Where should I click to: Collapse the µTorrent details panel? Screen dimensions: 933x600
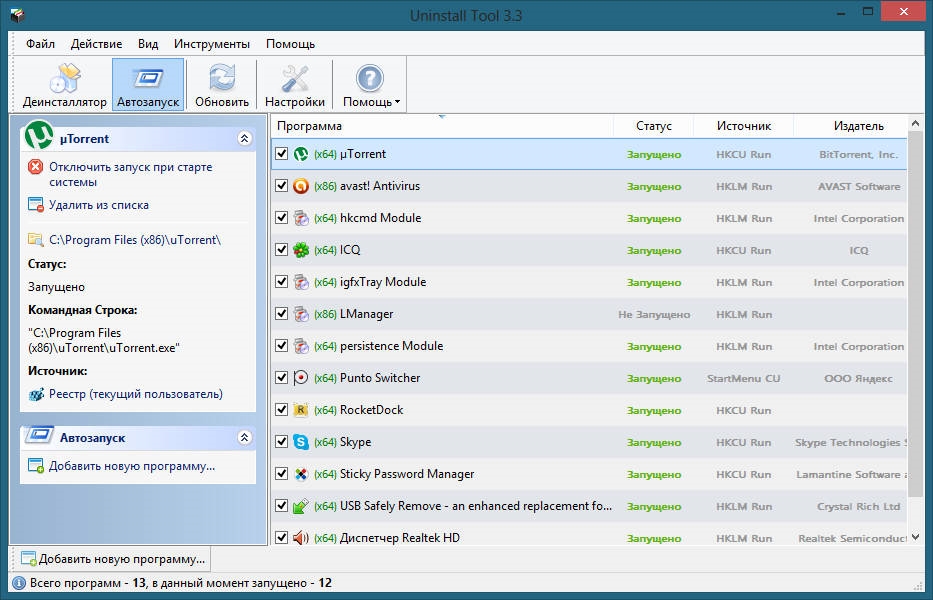(x=245, y=139)
